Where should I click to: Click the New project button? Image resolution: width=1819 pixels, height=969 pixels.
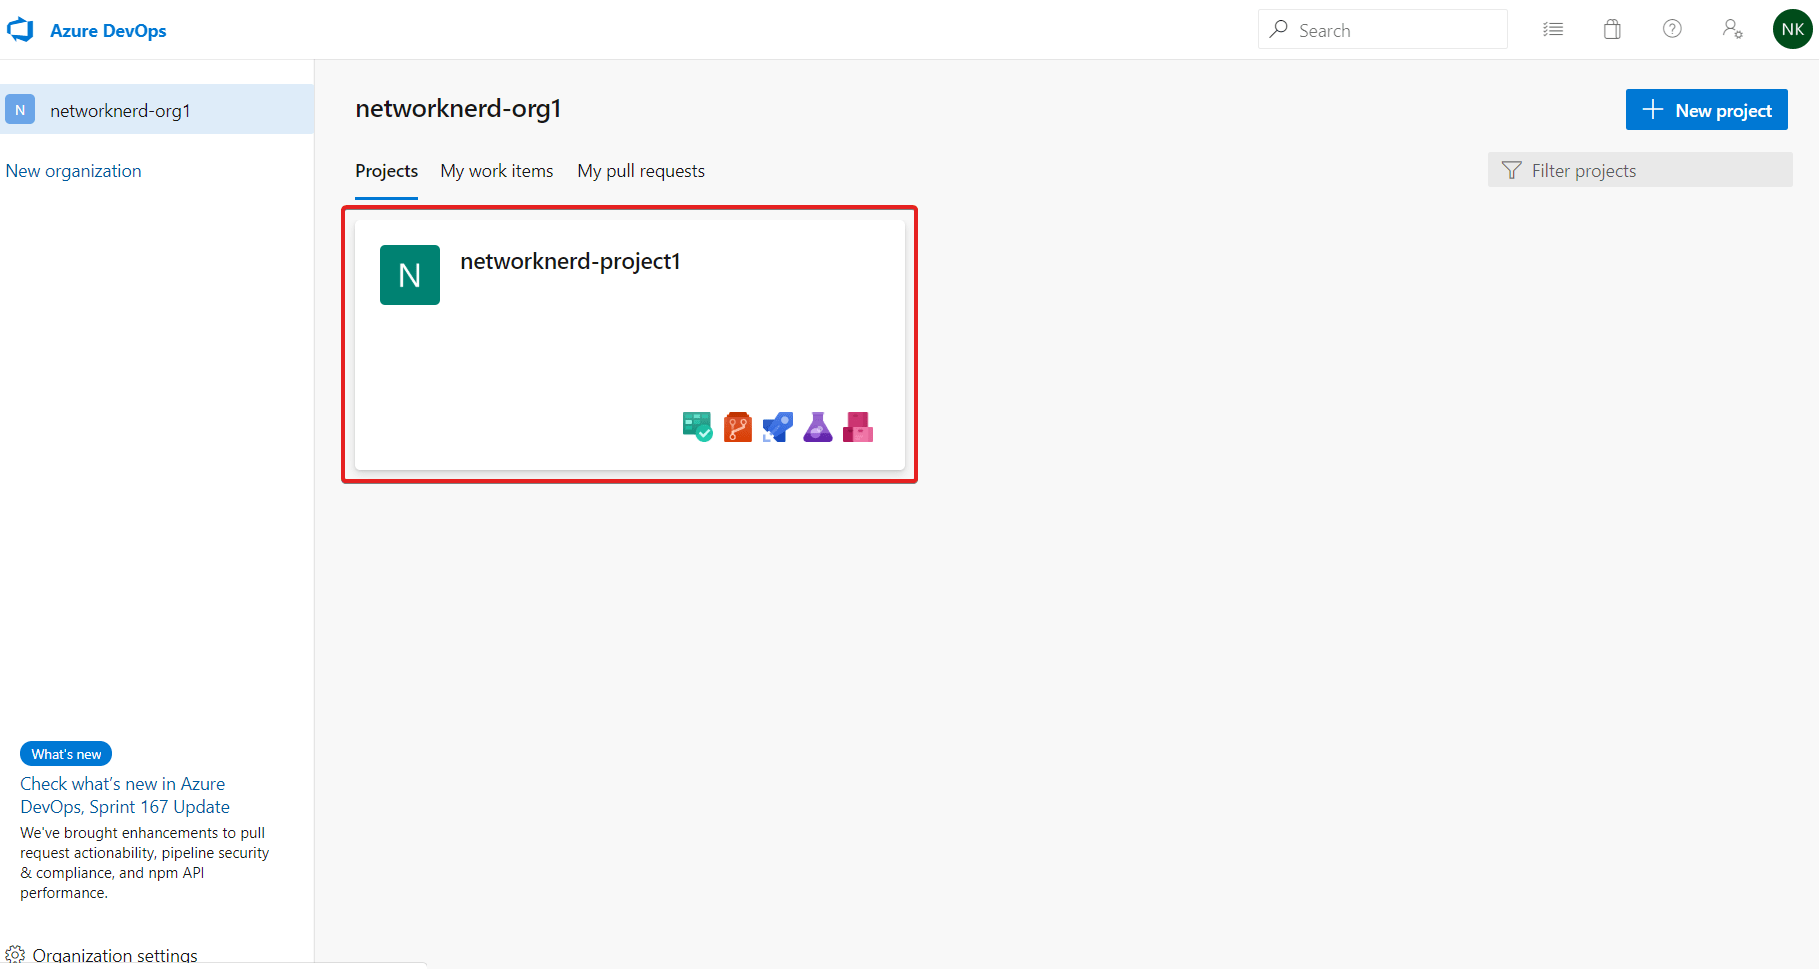(1706, 109)
